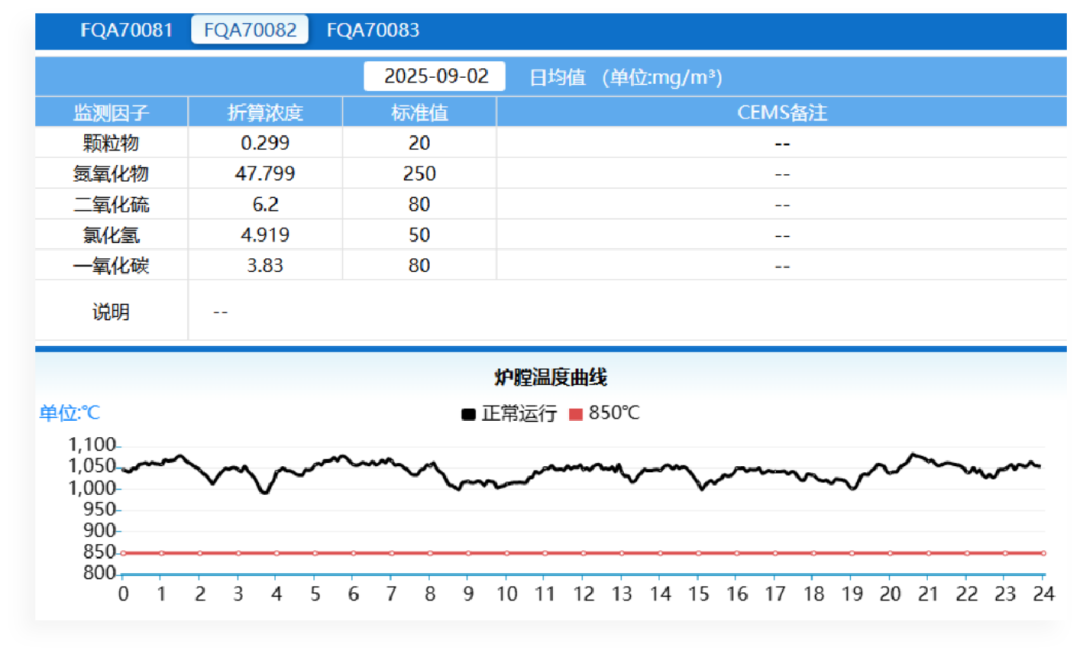Screen dimensions: 1080x657
Task: Select the 氮氧化物 row label
Action: 111,174
